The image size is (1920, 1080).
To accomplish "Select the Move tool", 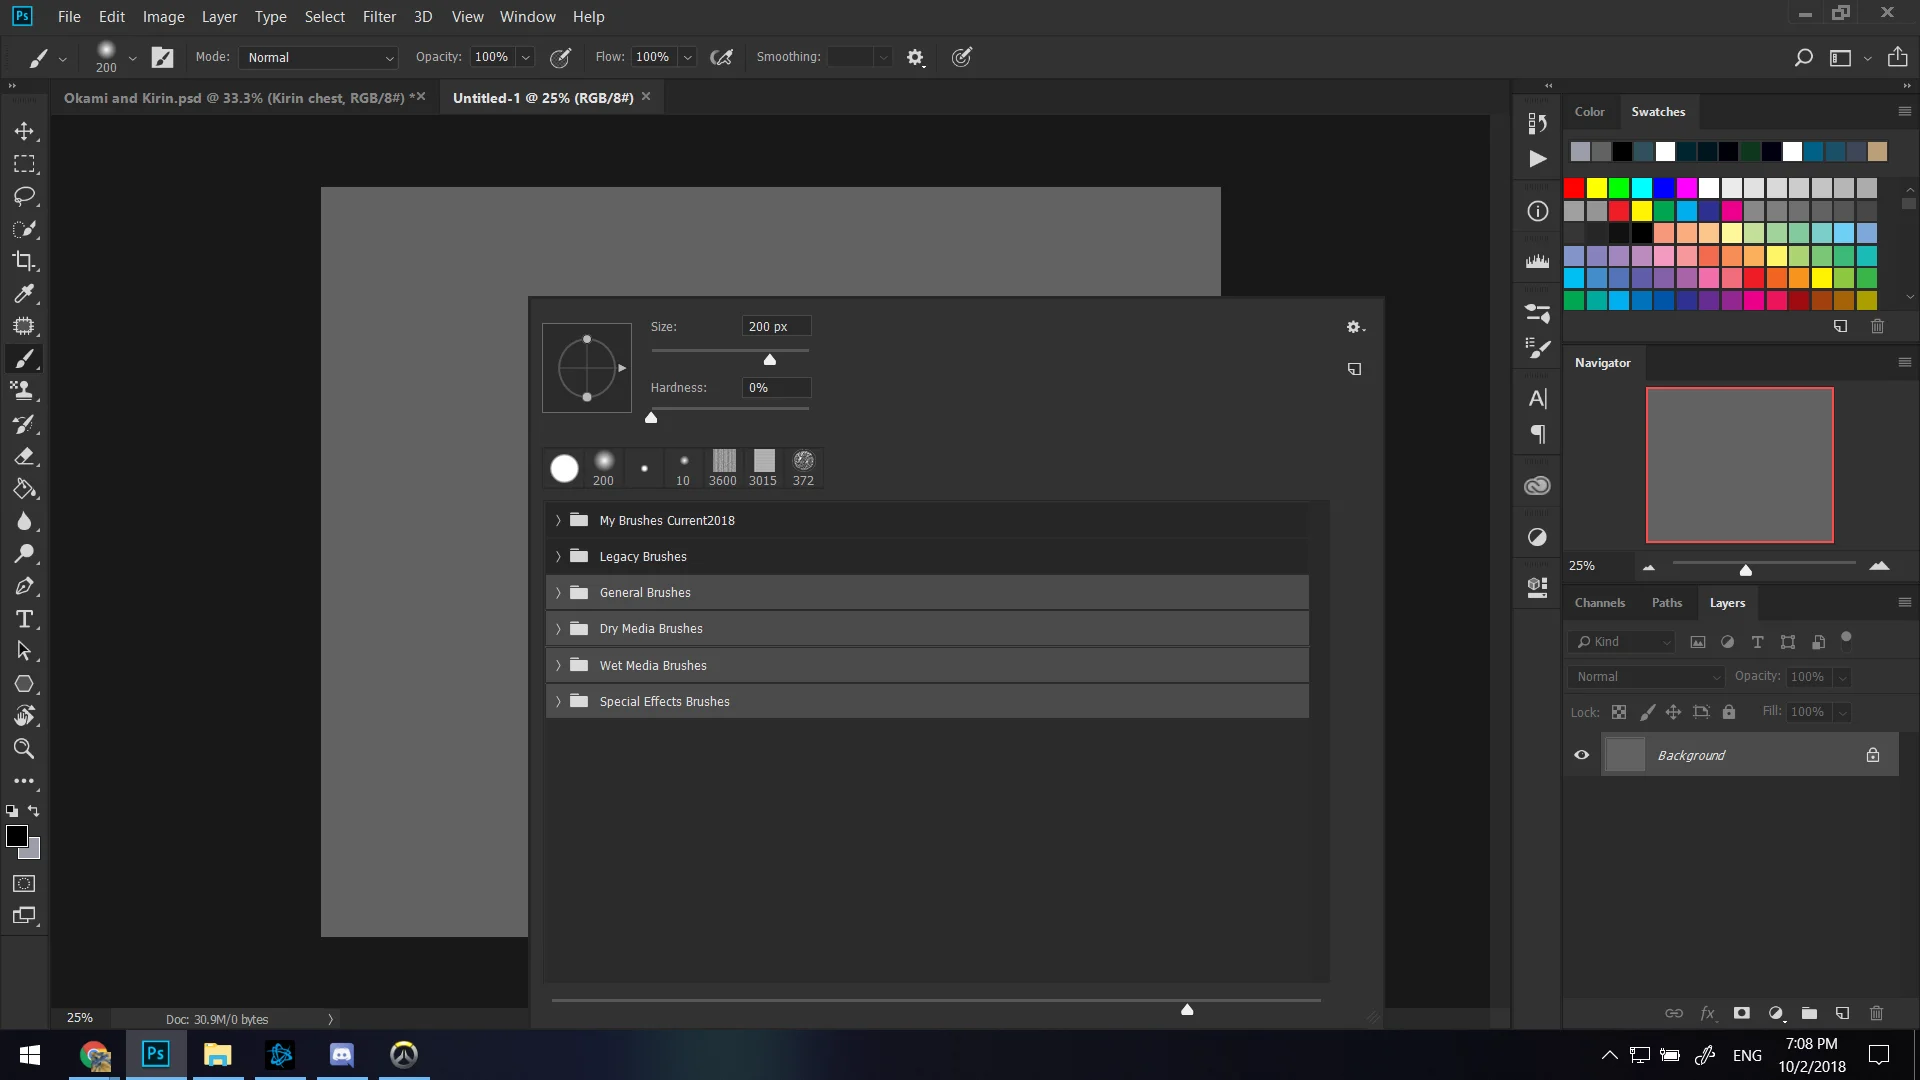I will (24, 131).
